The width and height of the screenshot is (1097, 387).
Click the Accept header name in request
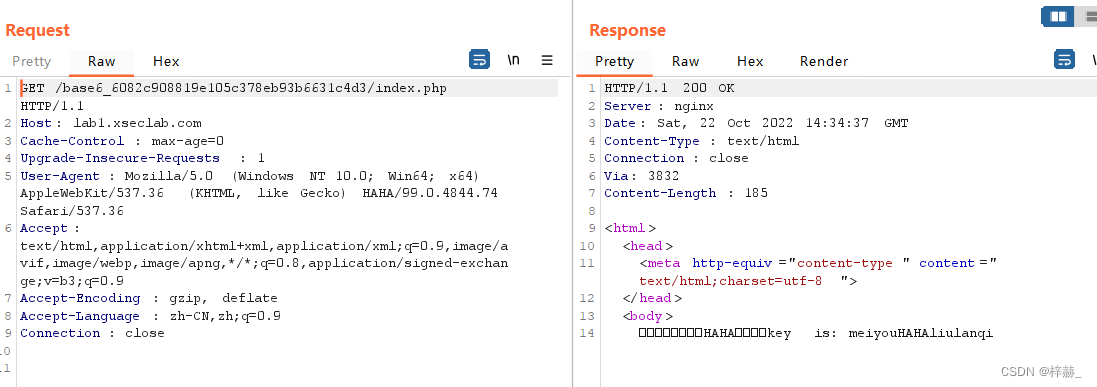(44, 228)
